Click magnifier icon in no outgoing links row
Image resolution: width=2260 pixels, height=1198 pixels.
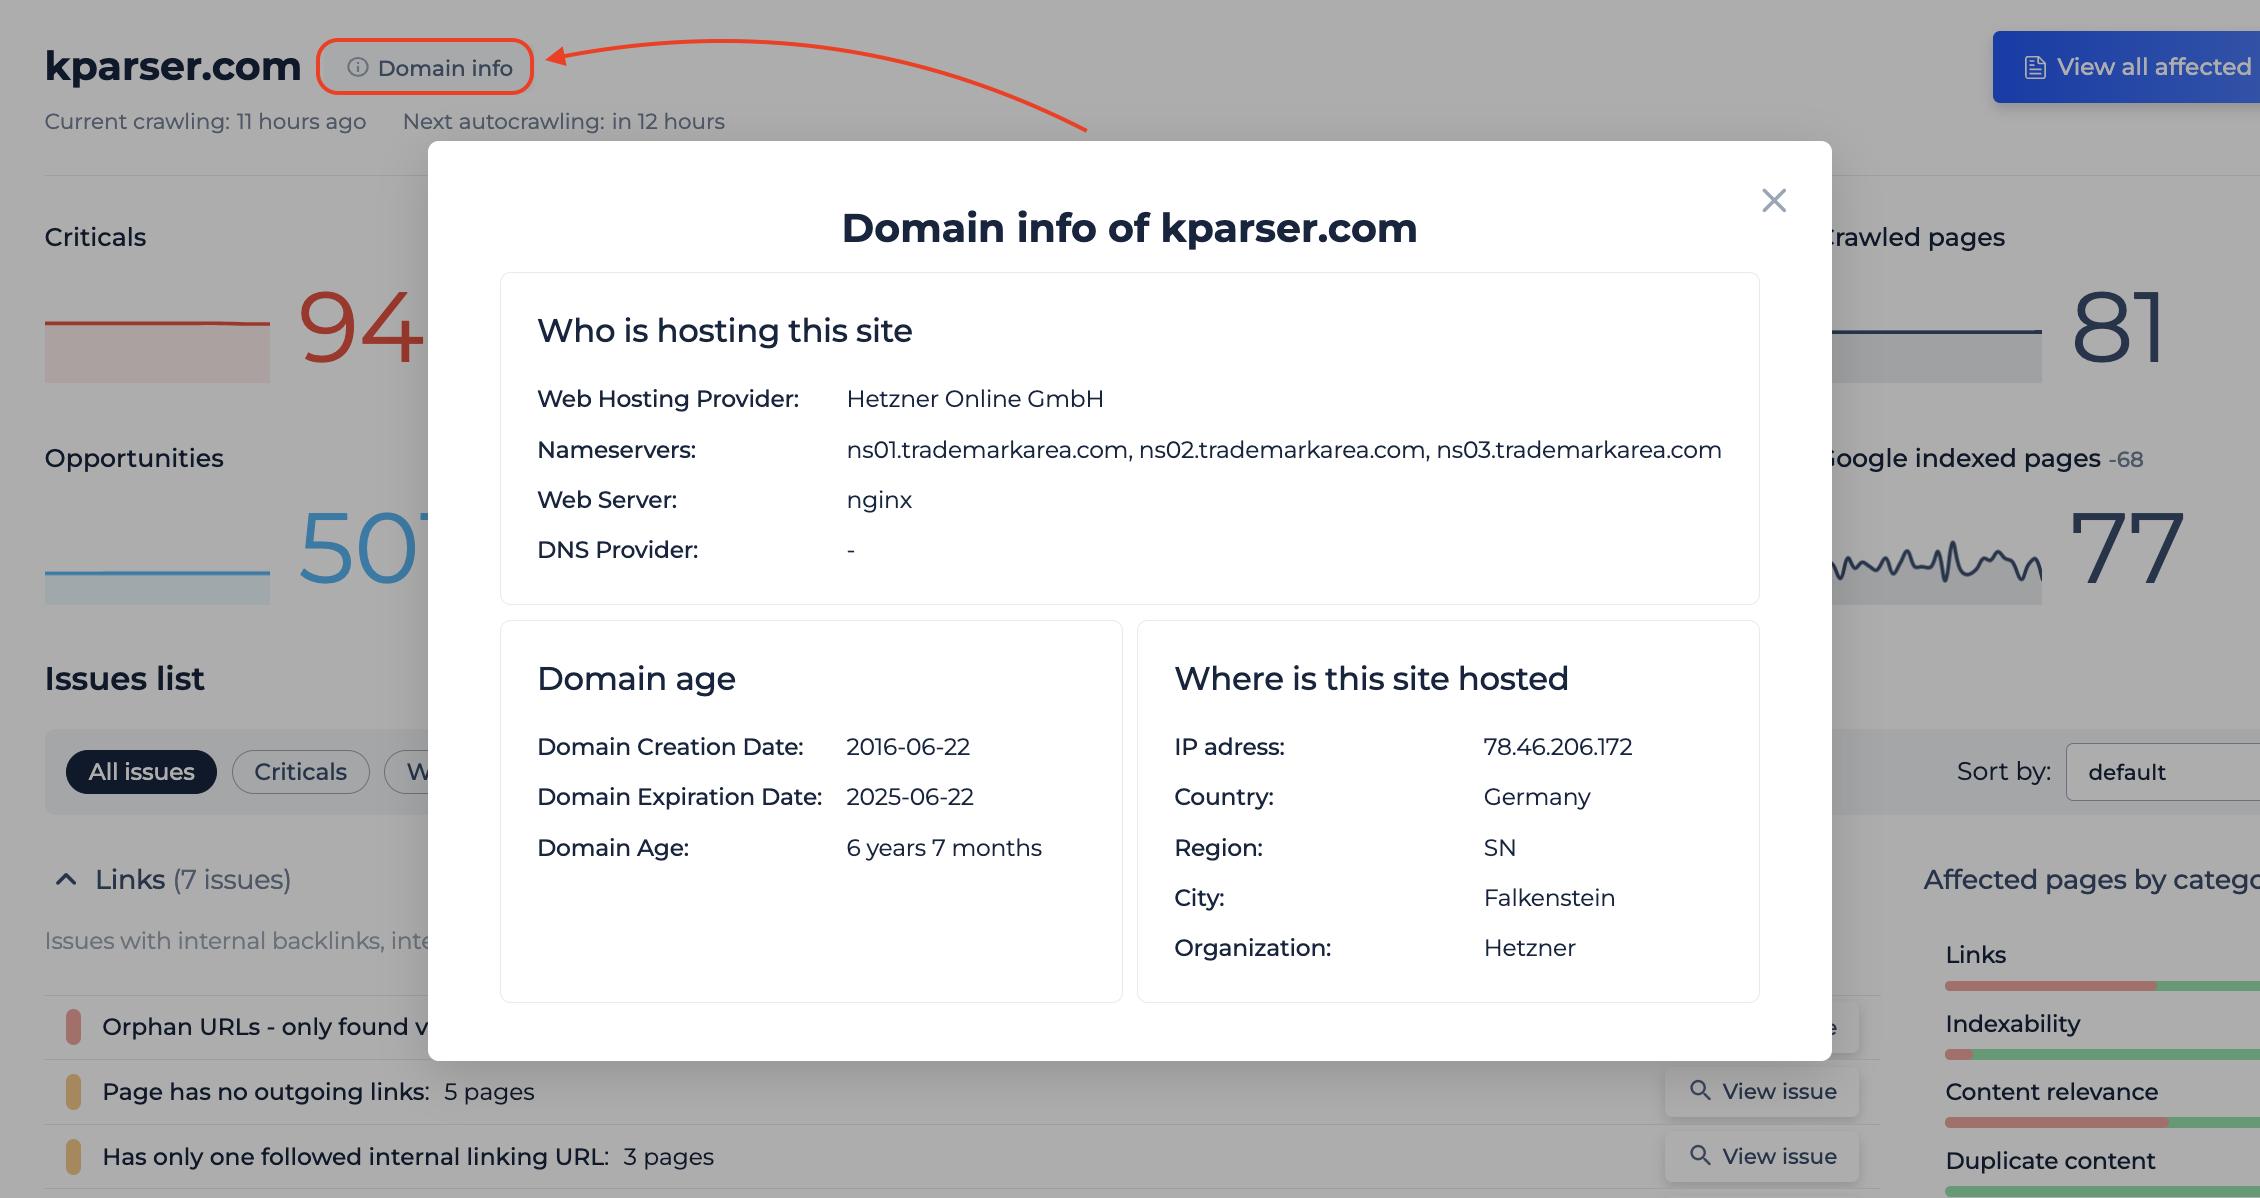point(1700,1090)
